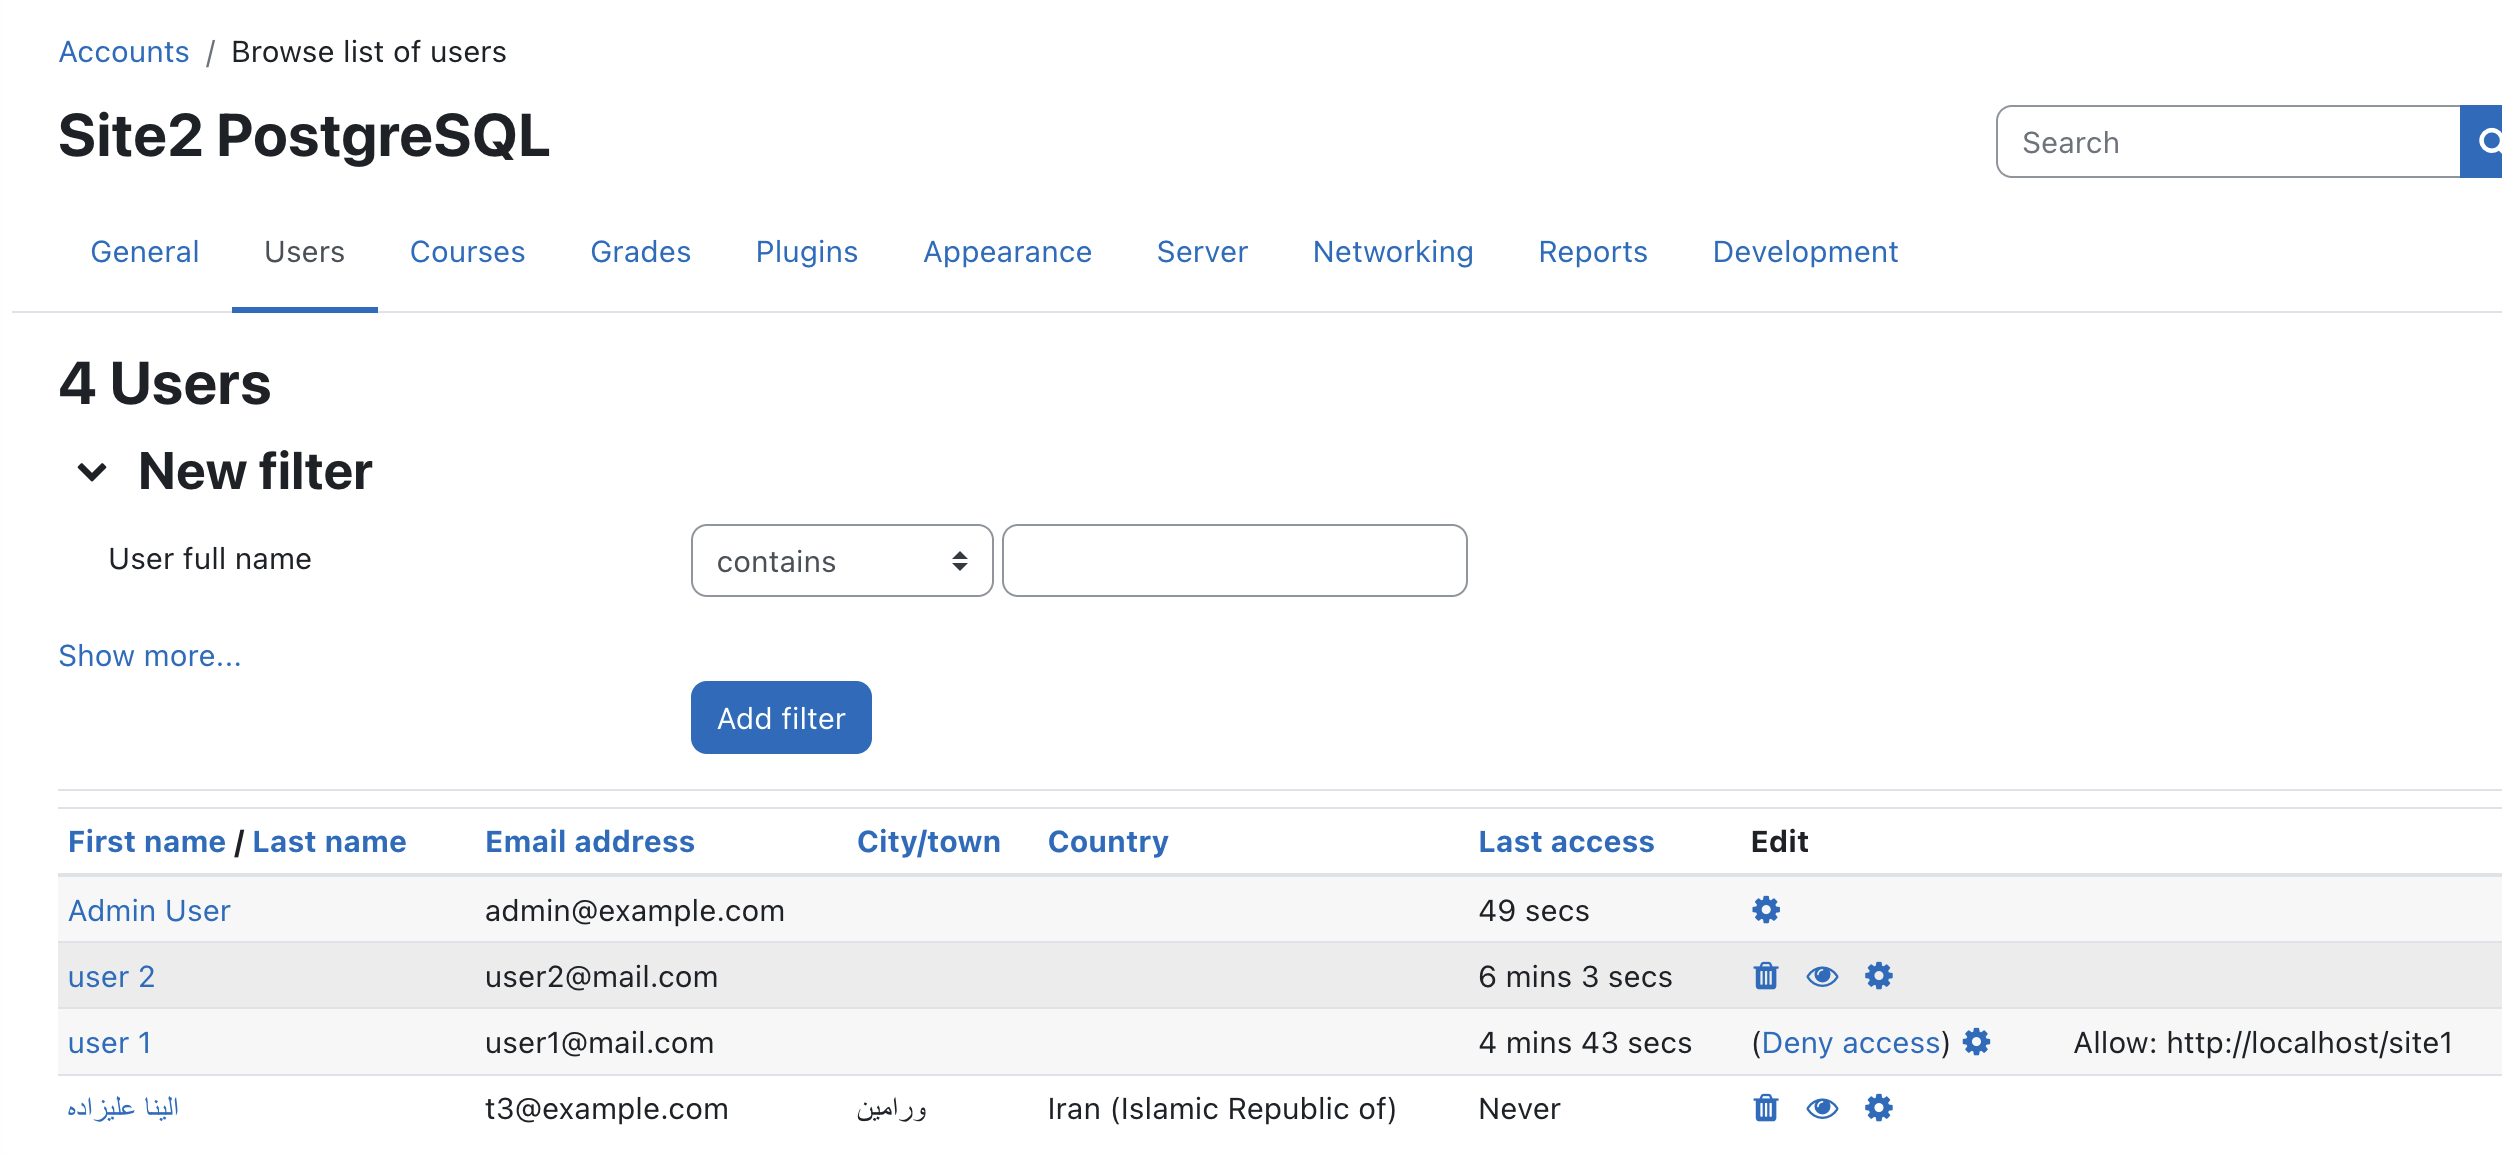Screen dimensions: 2502x1156
Task: Click Iran (Islamic Republic of) cell
Action: pos(1222,1108)
